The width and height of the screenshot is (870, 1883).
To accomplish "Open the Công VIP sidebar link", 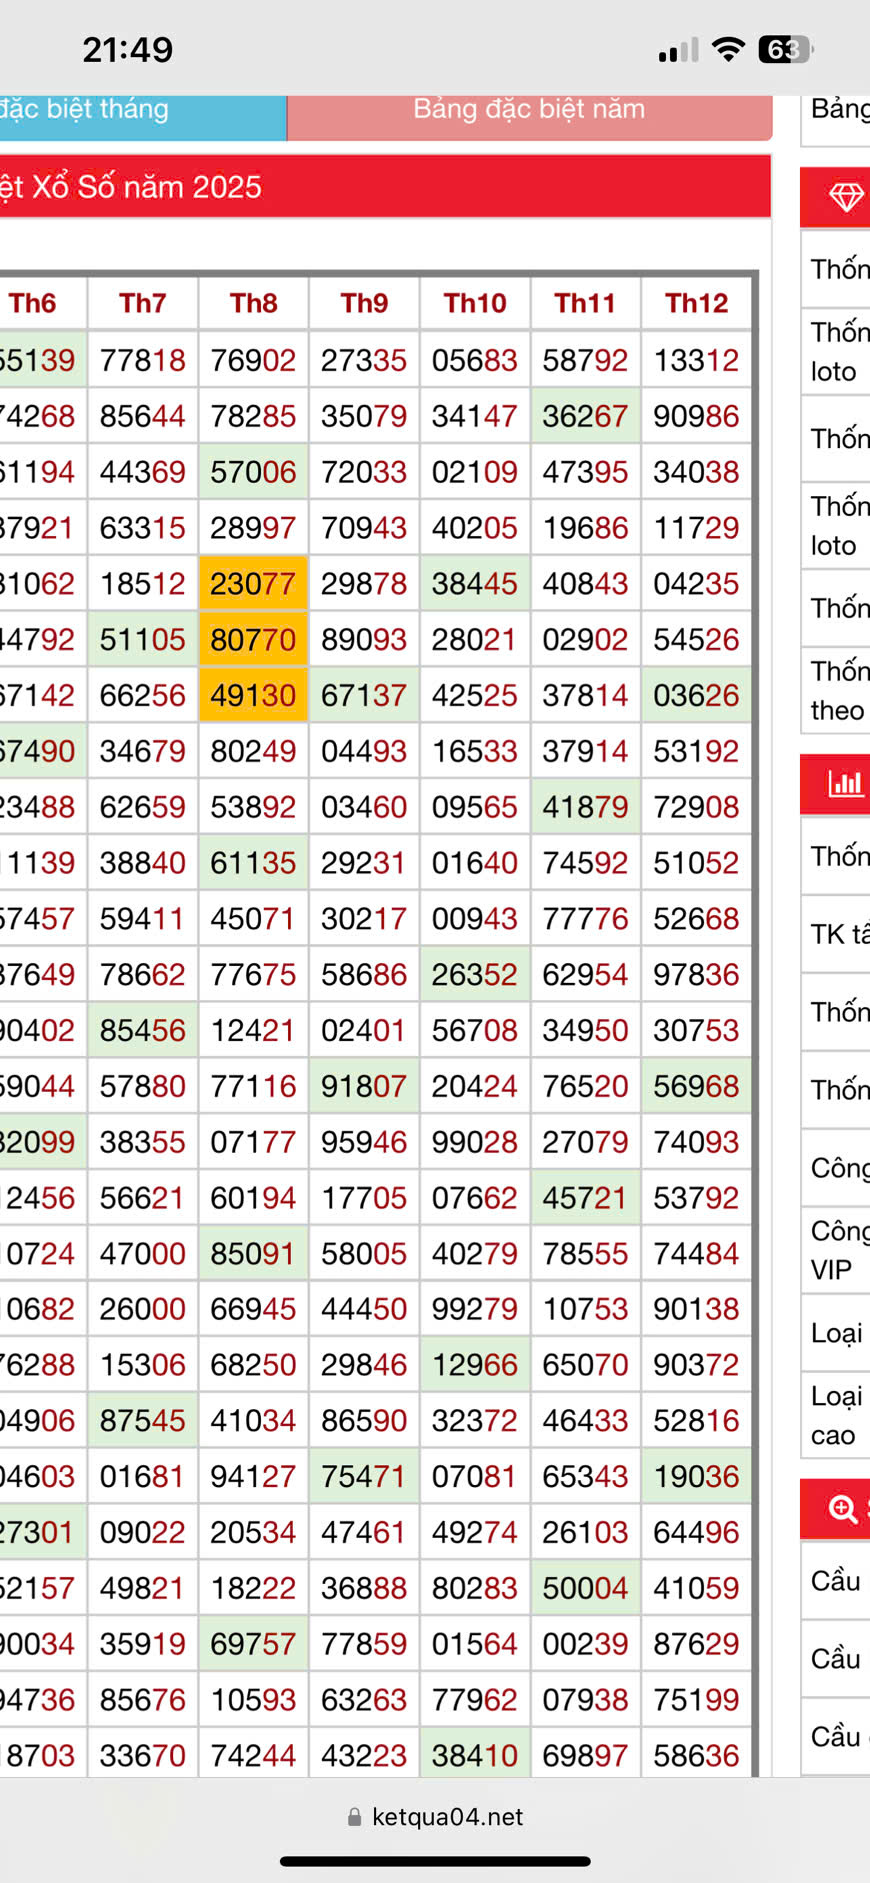I will tap(838, 1250).
